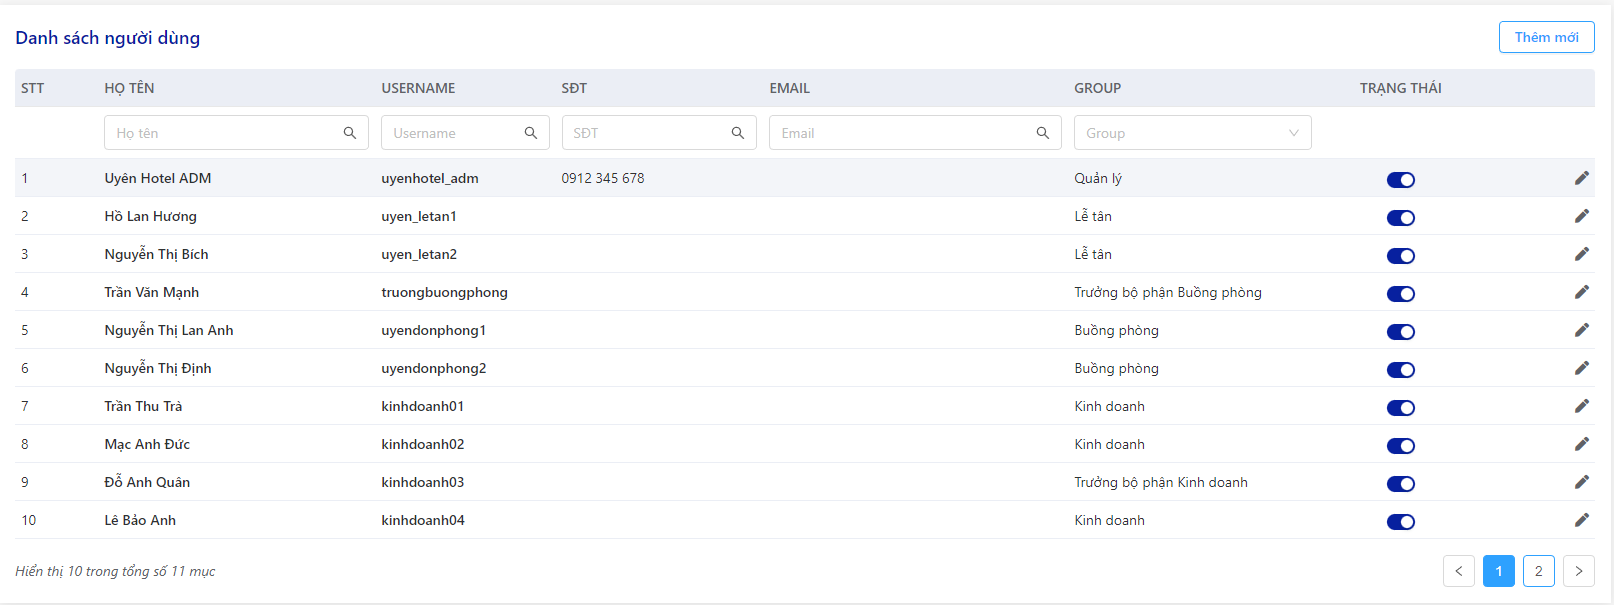
Task: Toggle status of Nguyễn Thị Lan Anh
Action: pos(1400,332)
